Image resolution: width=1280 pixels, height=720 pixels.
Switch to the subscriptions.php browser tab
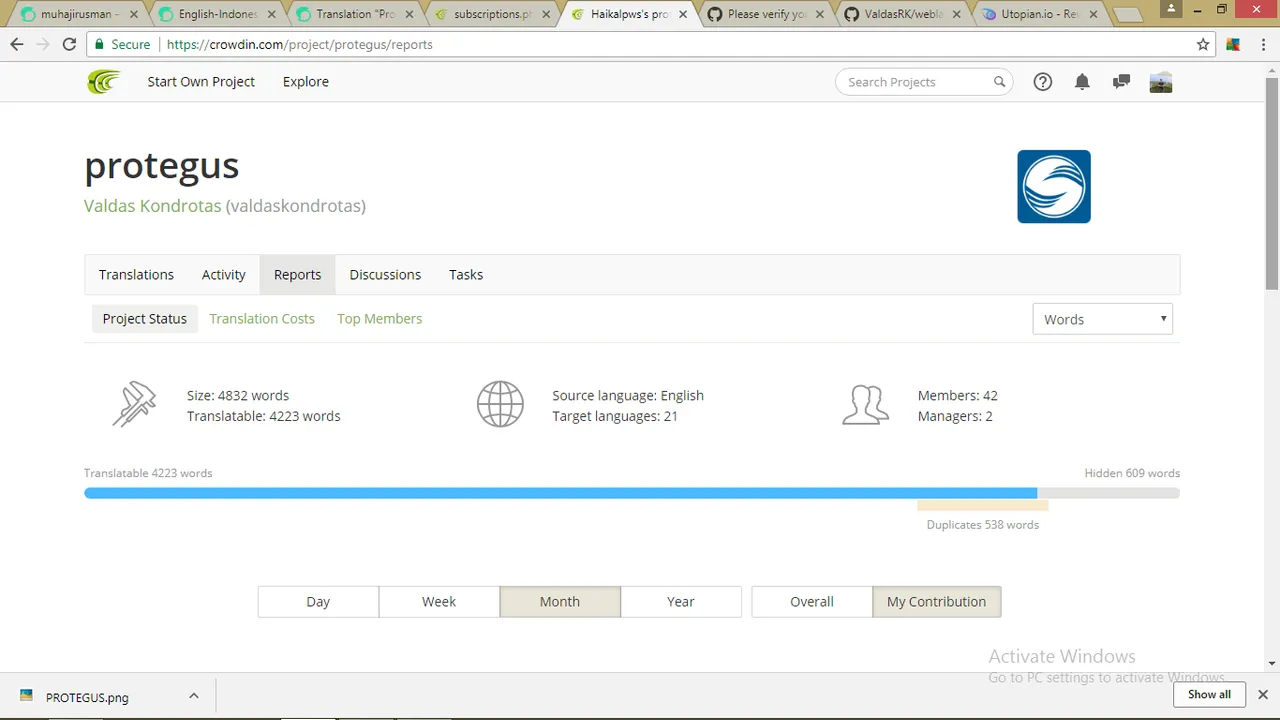(x=490, y=14)
